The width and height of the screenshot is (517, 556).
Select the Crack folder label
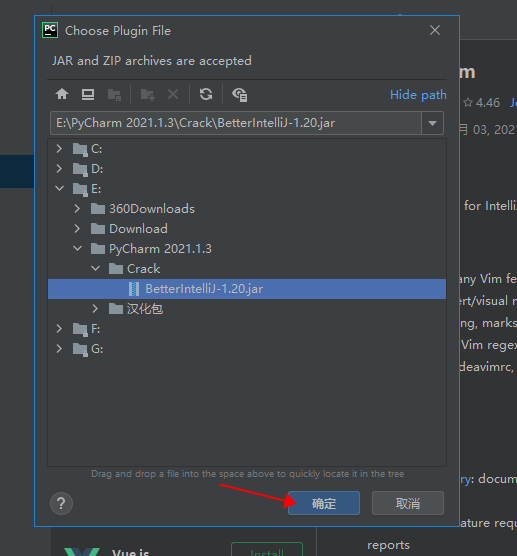click(x=144, y=269)
